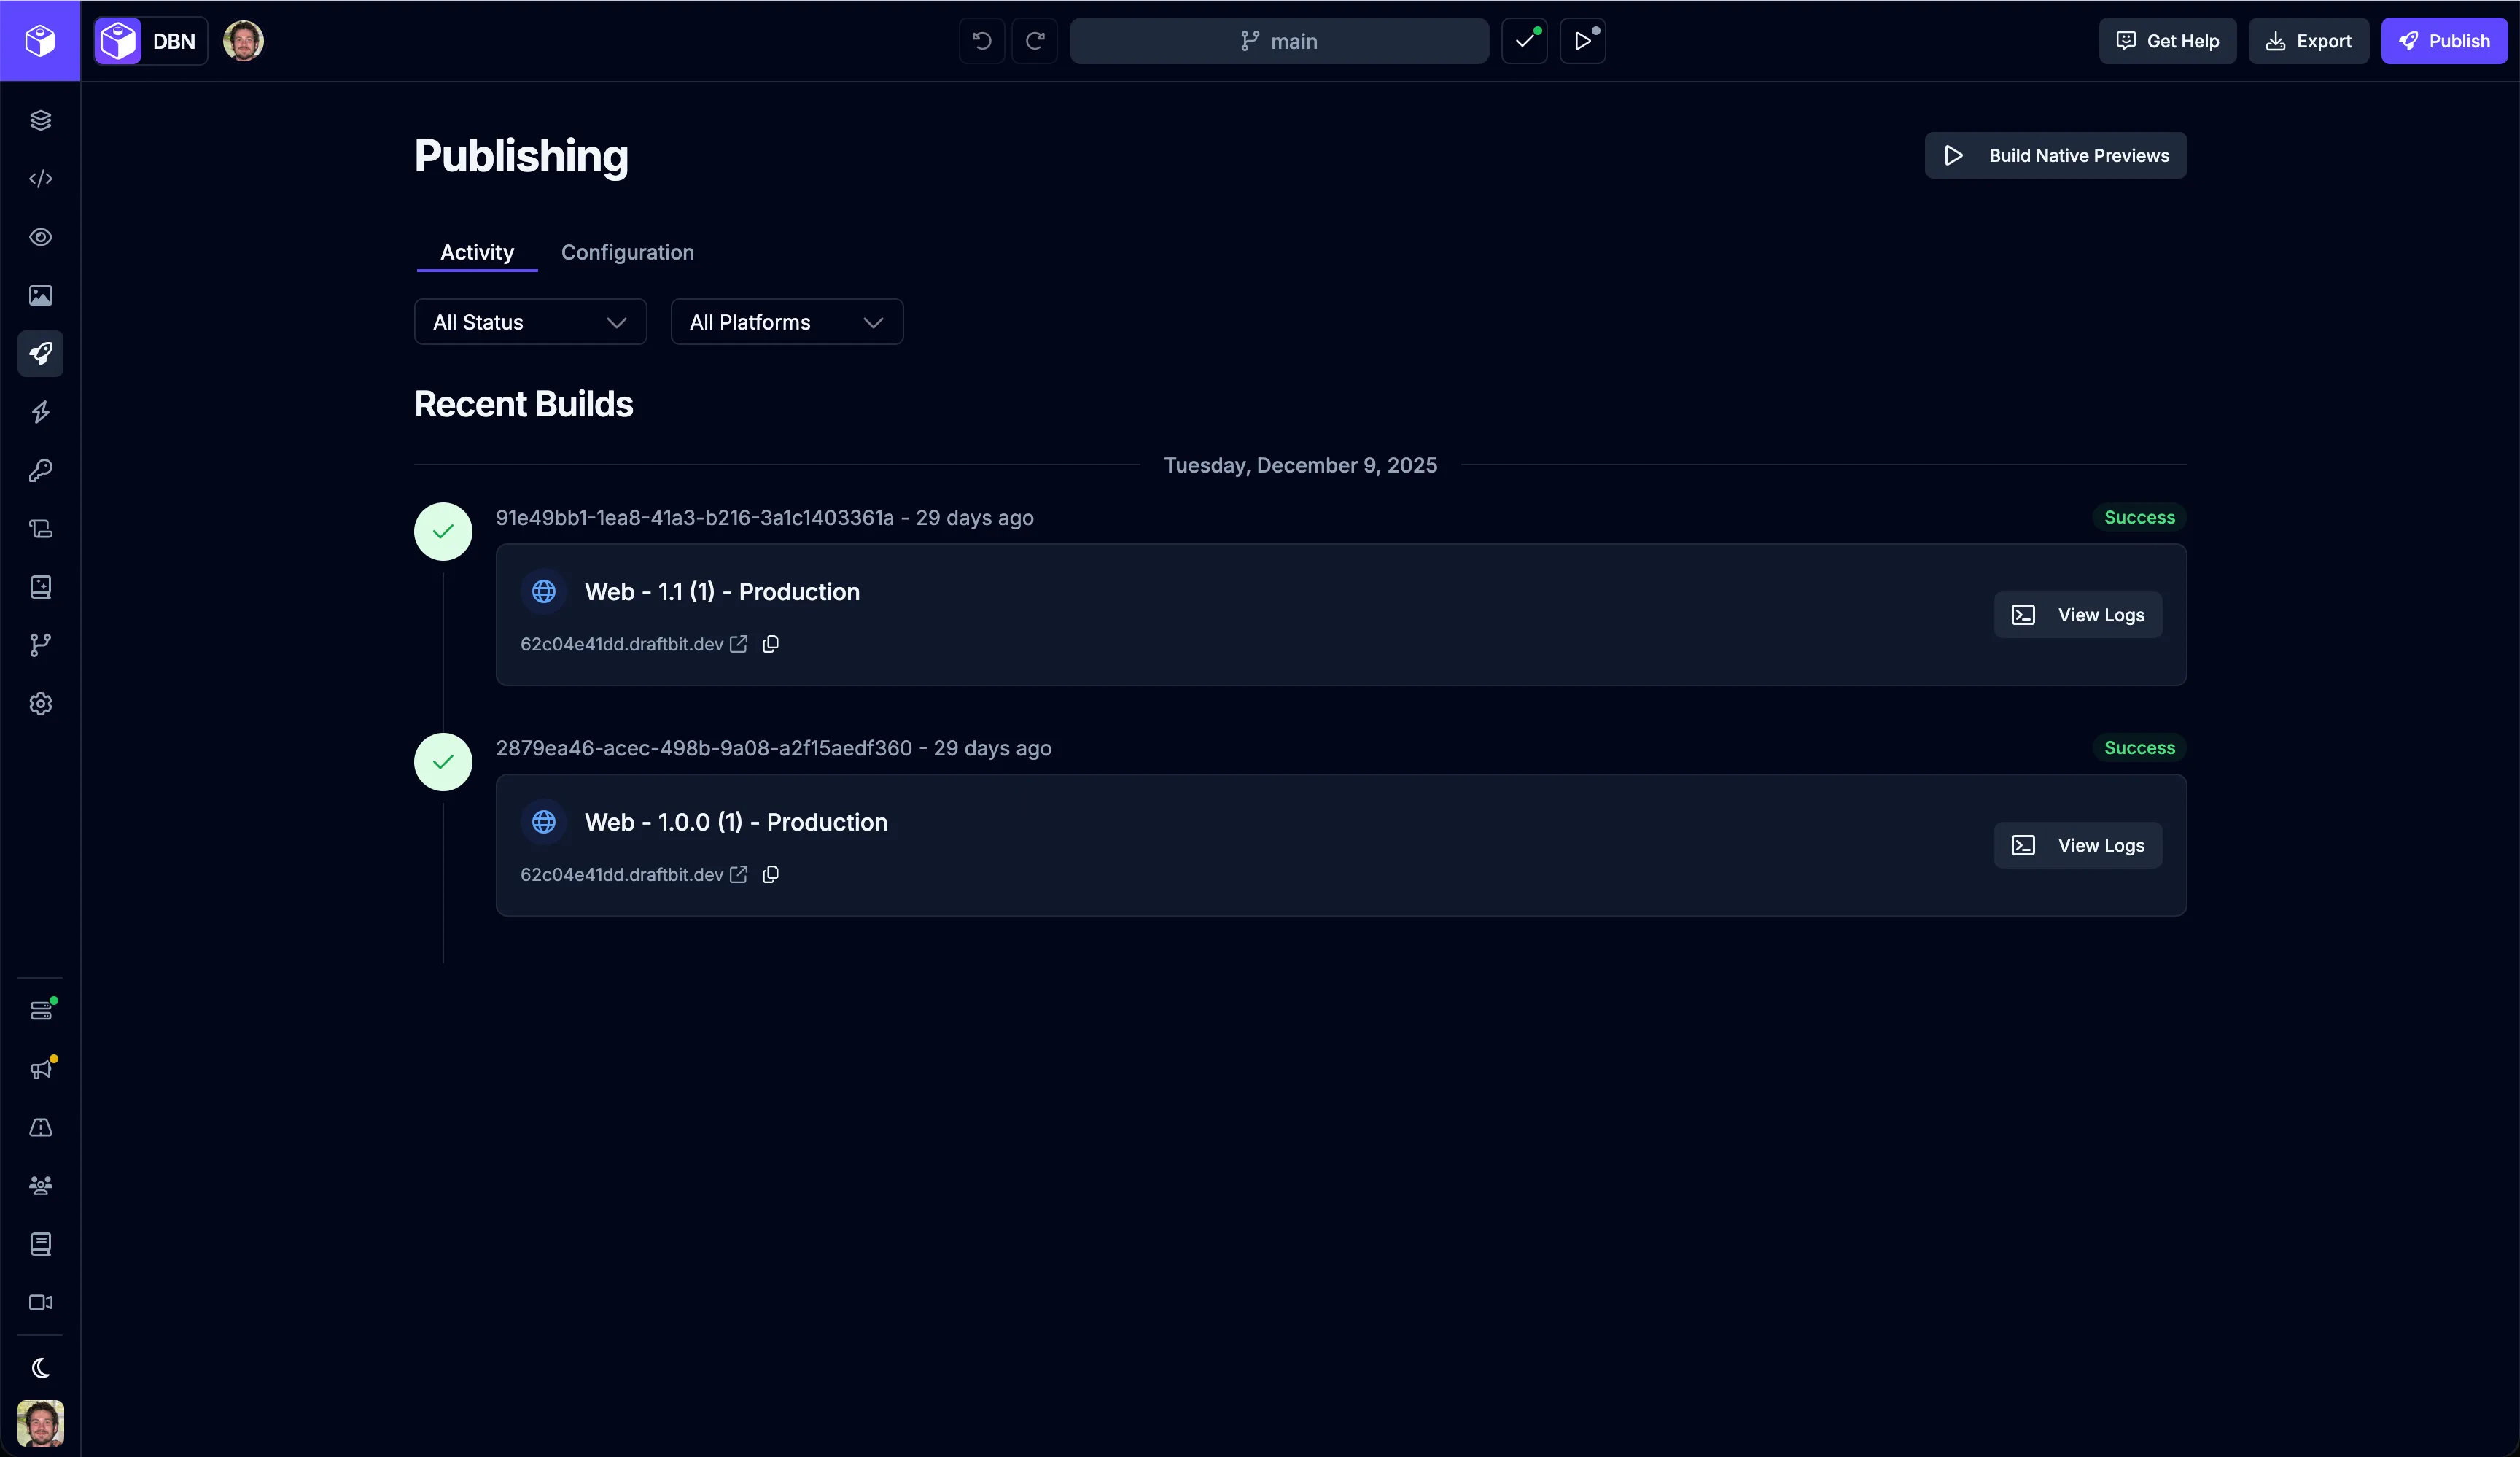Expand the All Platforms dropdown
This screenshot has width=2520, height=1457.
click(786, 322)
